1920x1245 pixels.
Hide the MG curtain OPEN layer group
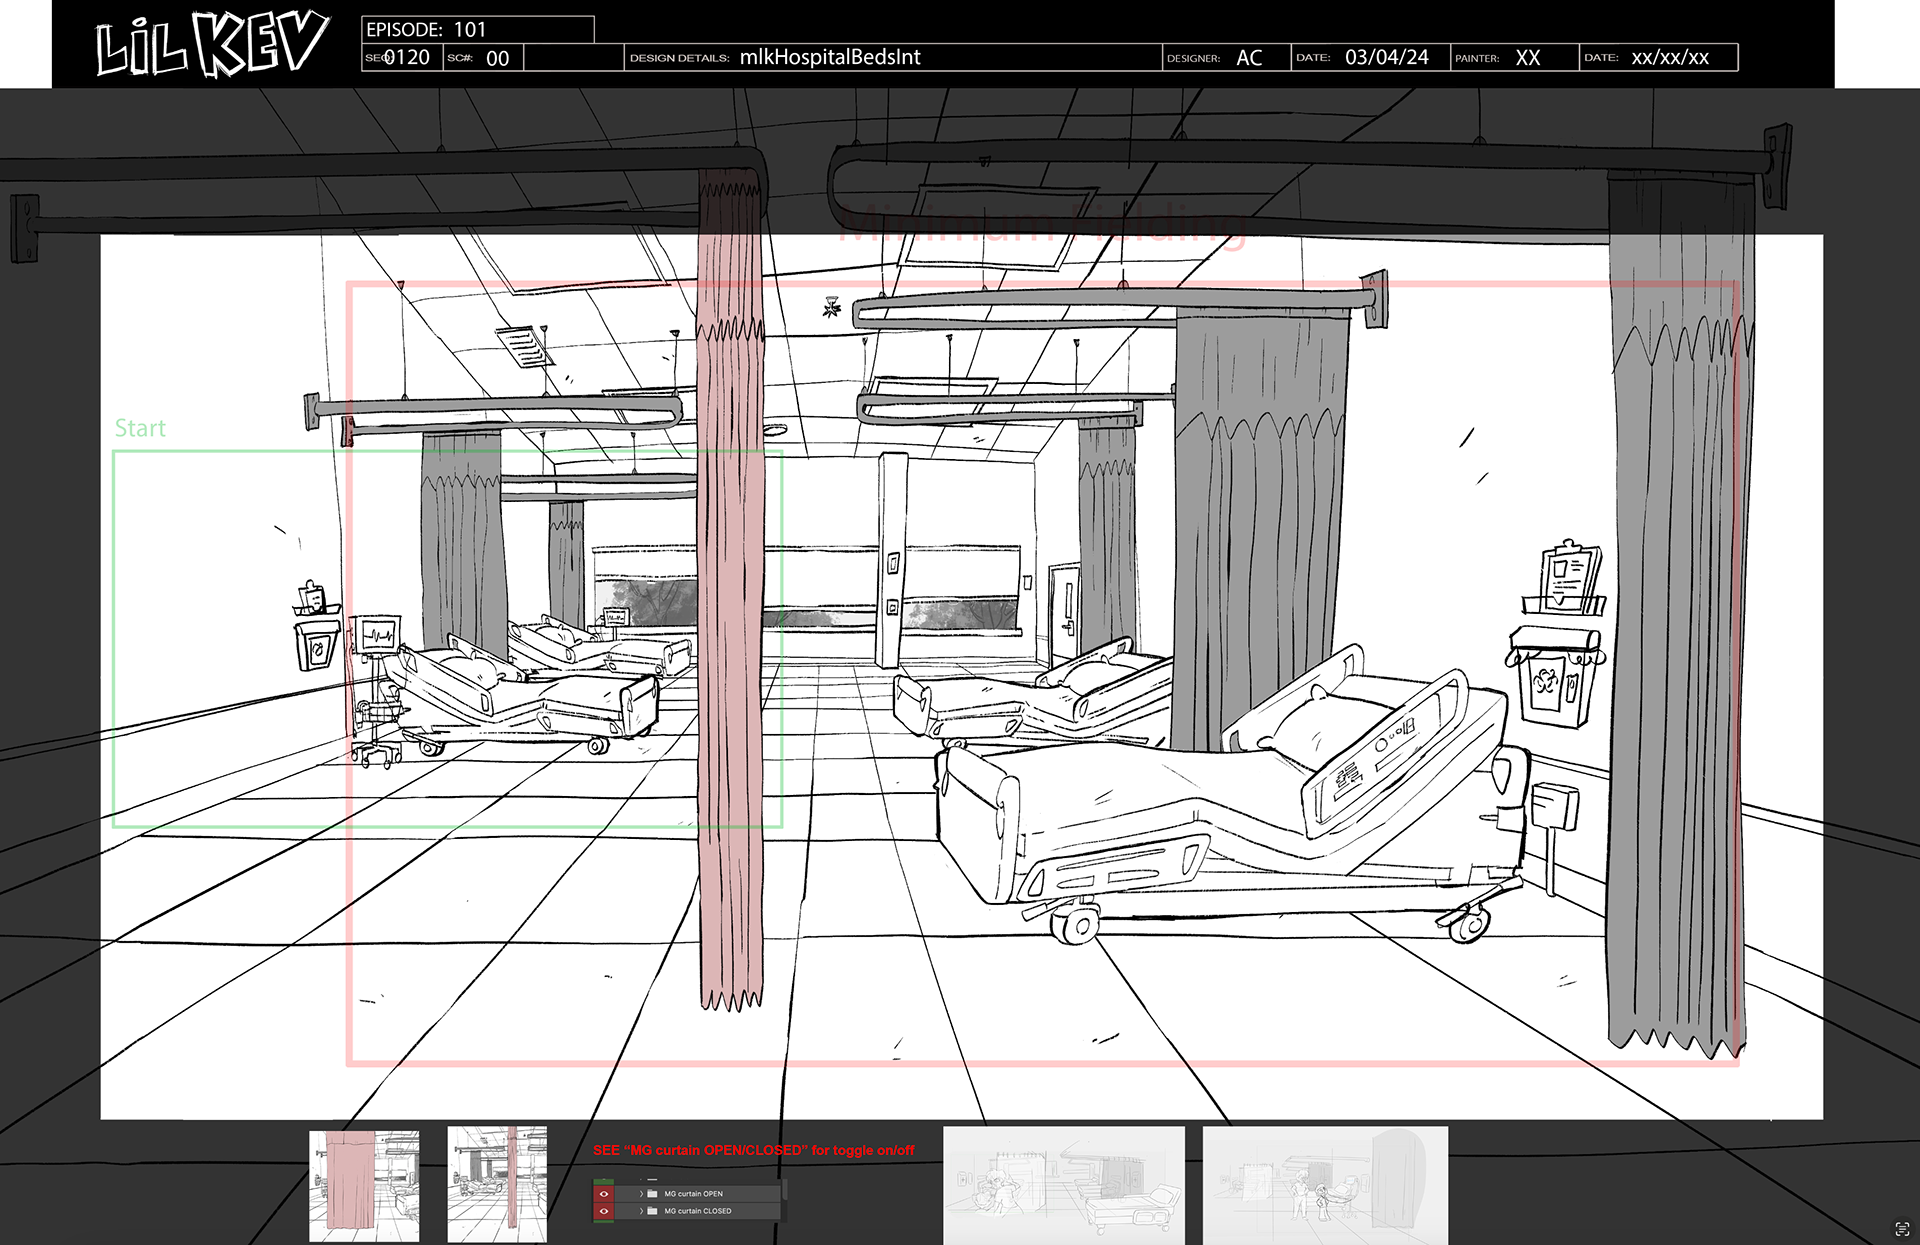tap(604, 1194)
